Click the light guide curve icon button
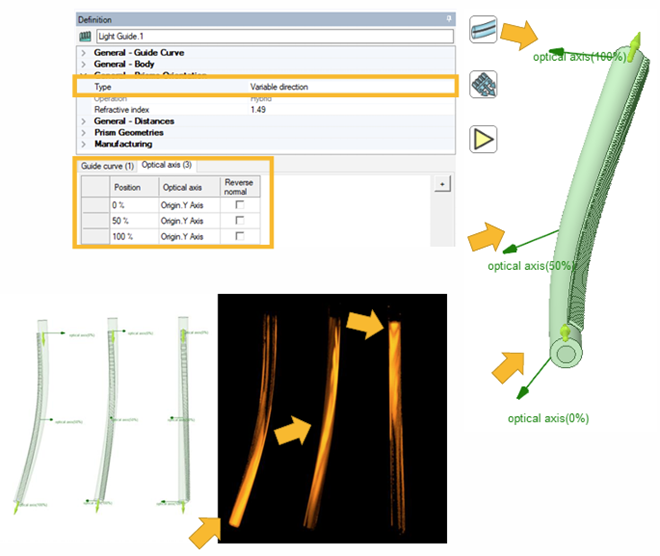660x556 pixels. pos(483,29)
